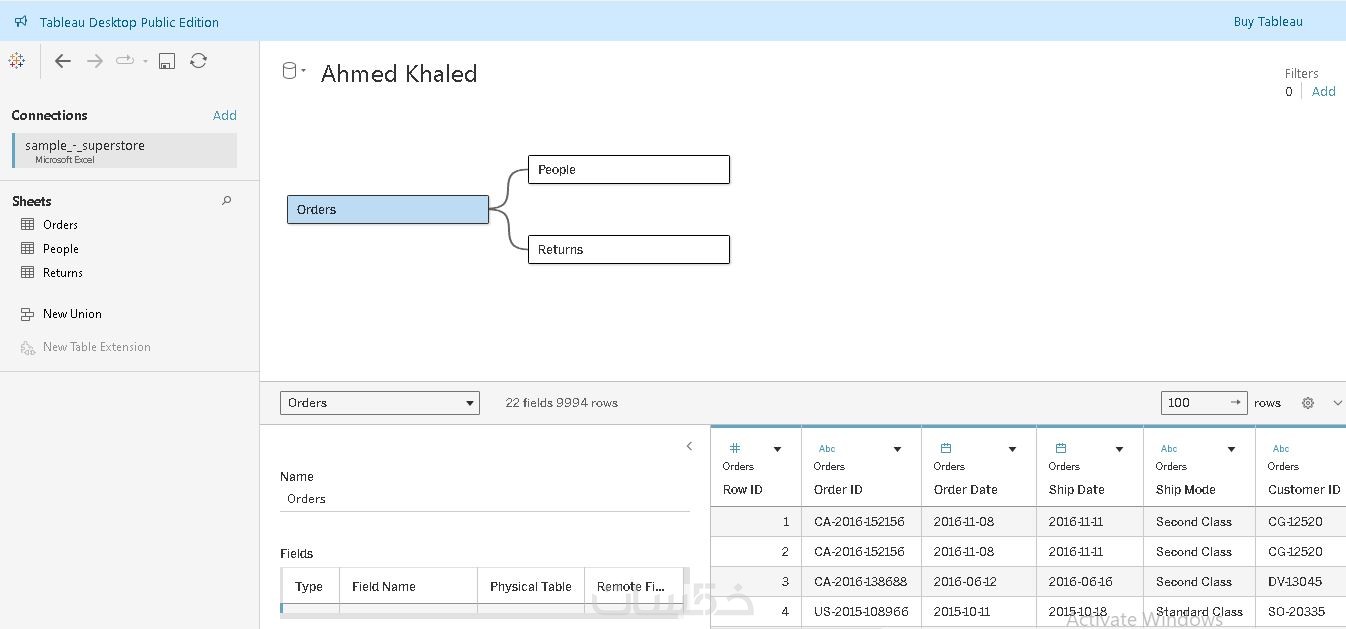Viewport: 1346px width, 629px height.
Task: Click the table icon next to People sheet
Action: (x=28, y=248)
